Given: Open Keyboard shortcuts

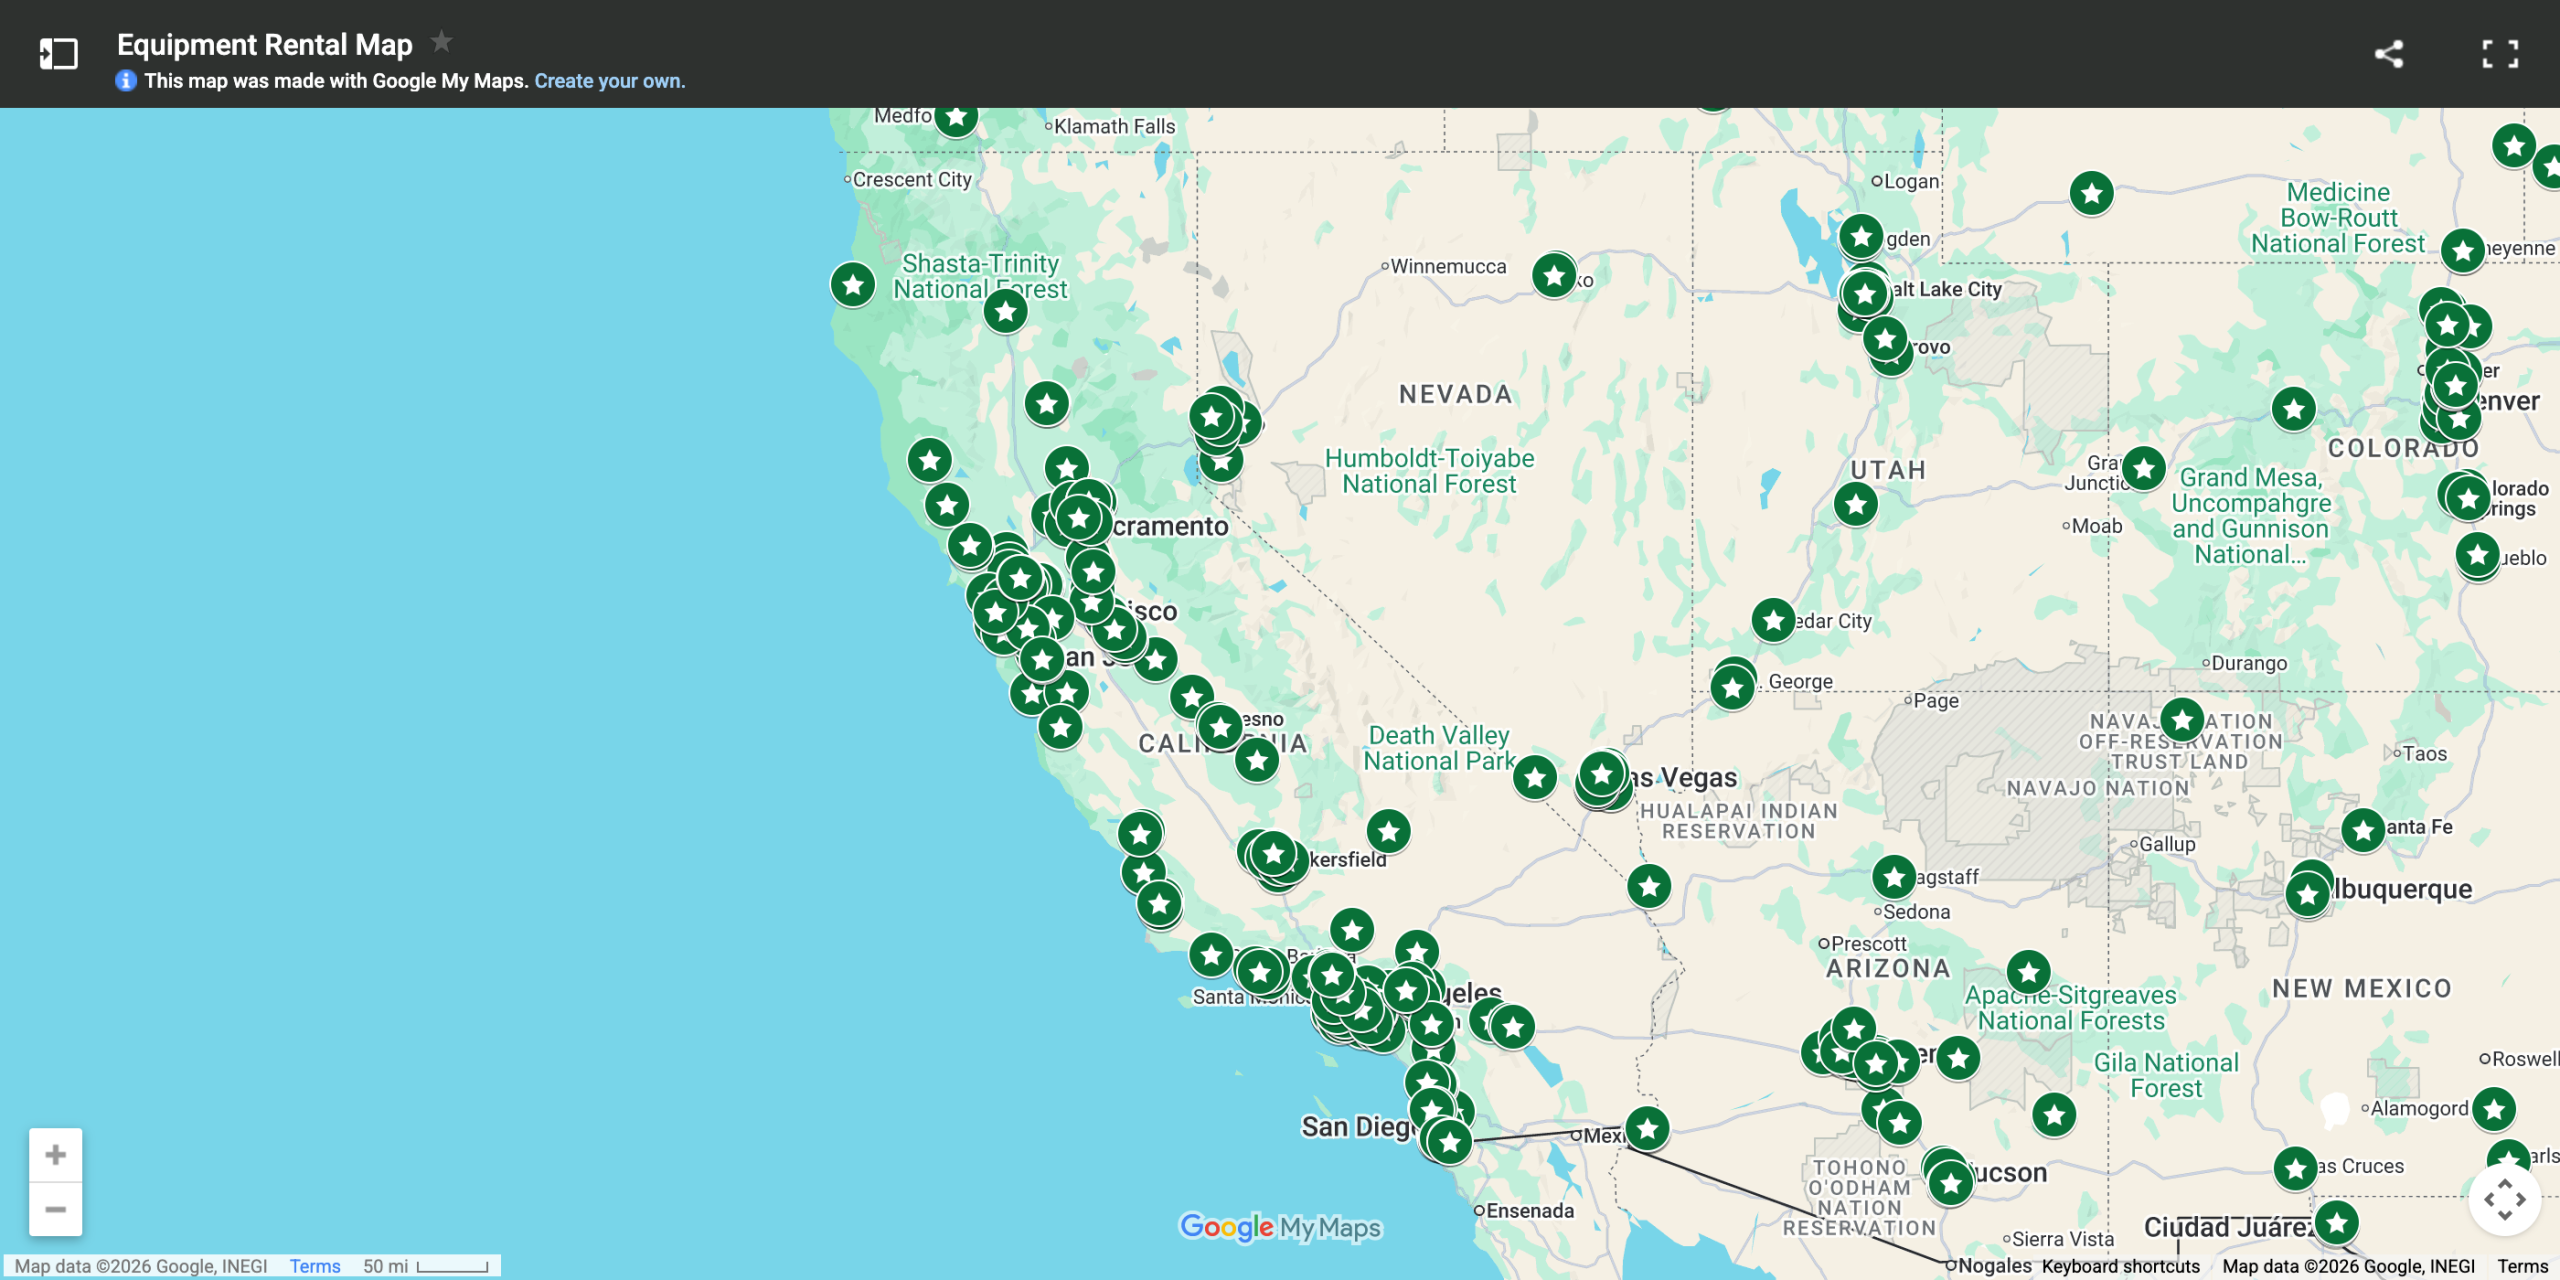Looking at the screenshot, I should [x=2120, y=1266].
